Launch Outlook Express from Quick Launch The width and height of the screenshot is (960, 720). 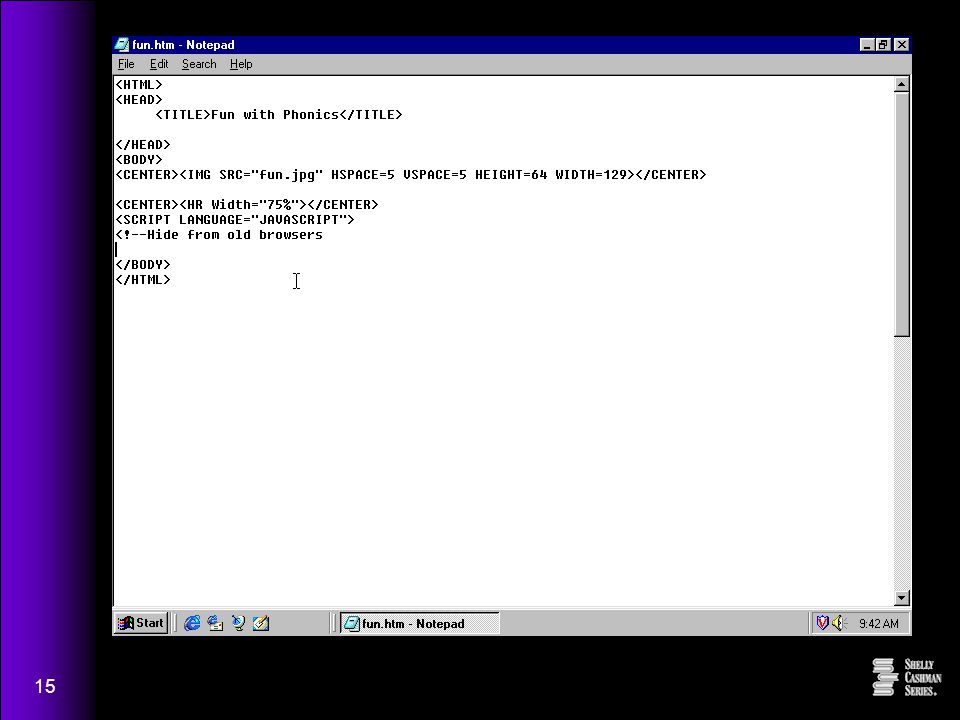[215, 623]
